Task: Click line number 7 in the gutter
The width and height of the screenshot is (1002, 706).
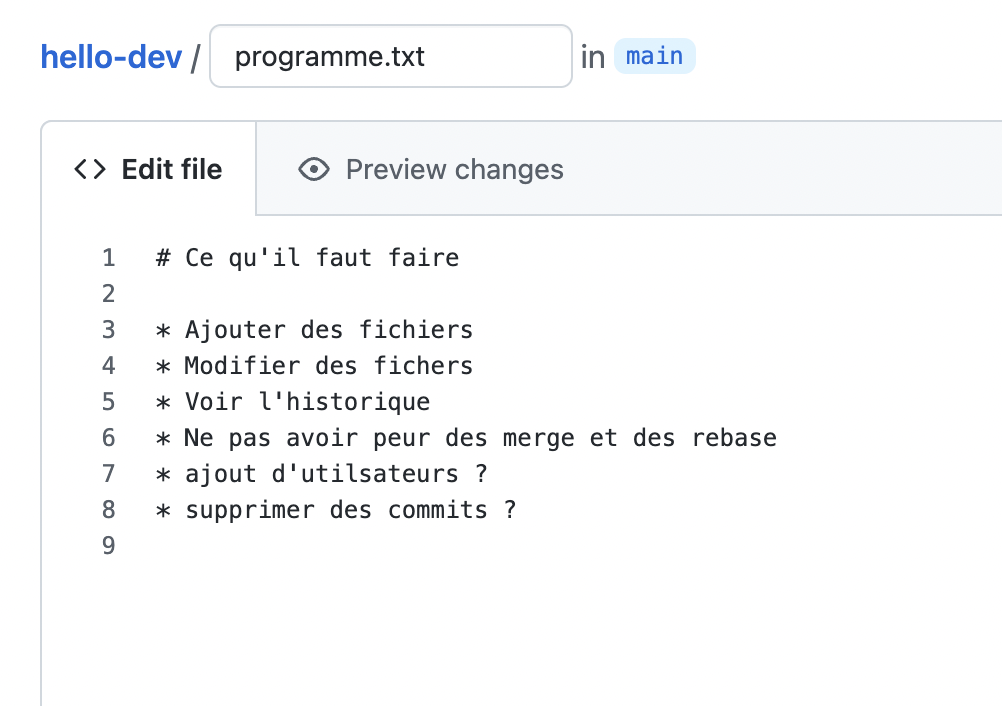Action: (x=108, y=474)
